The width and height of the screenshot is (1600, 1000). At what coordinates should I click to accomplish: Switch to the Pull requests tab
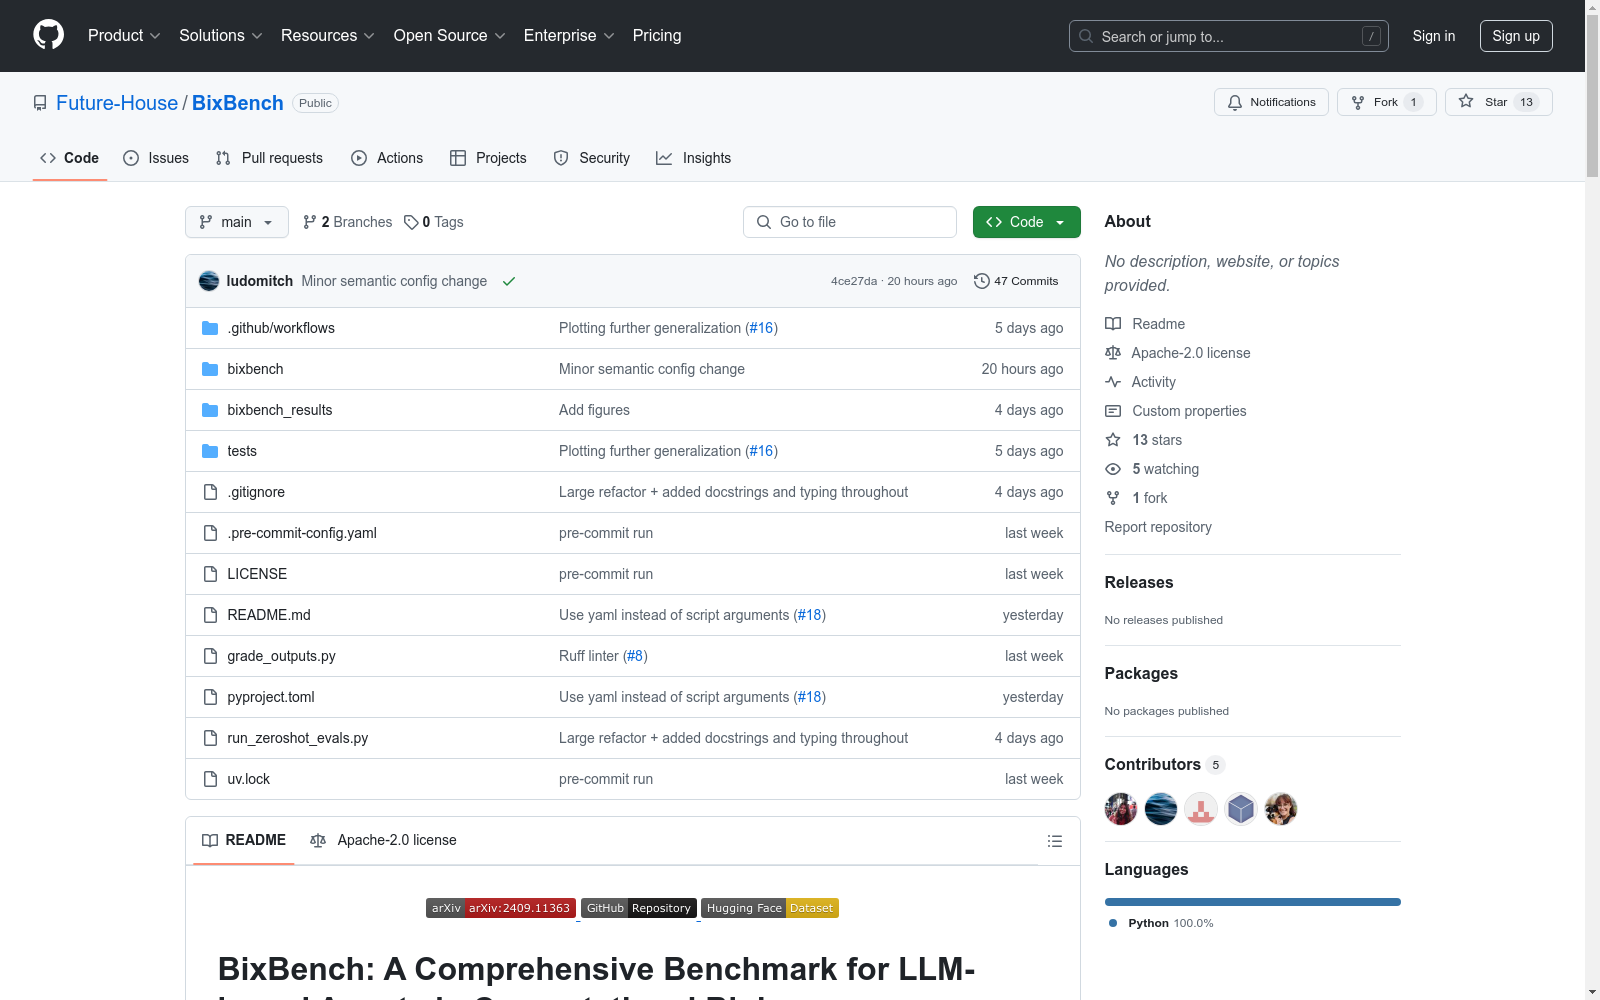269,158
